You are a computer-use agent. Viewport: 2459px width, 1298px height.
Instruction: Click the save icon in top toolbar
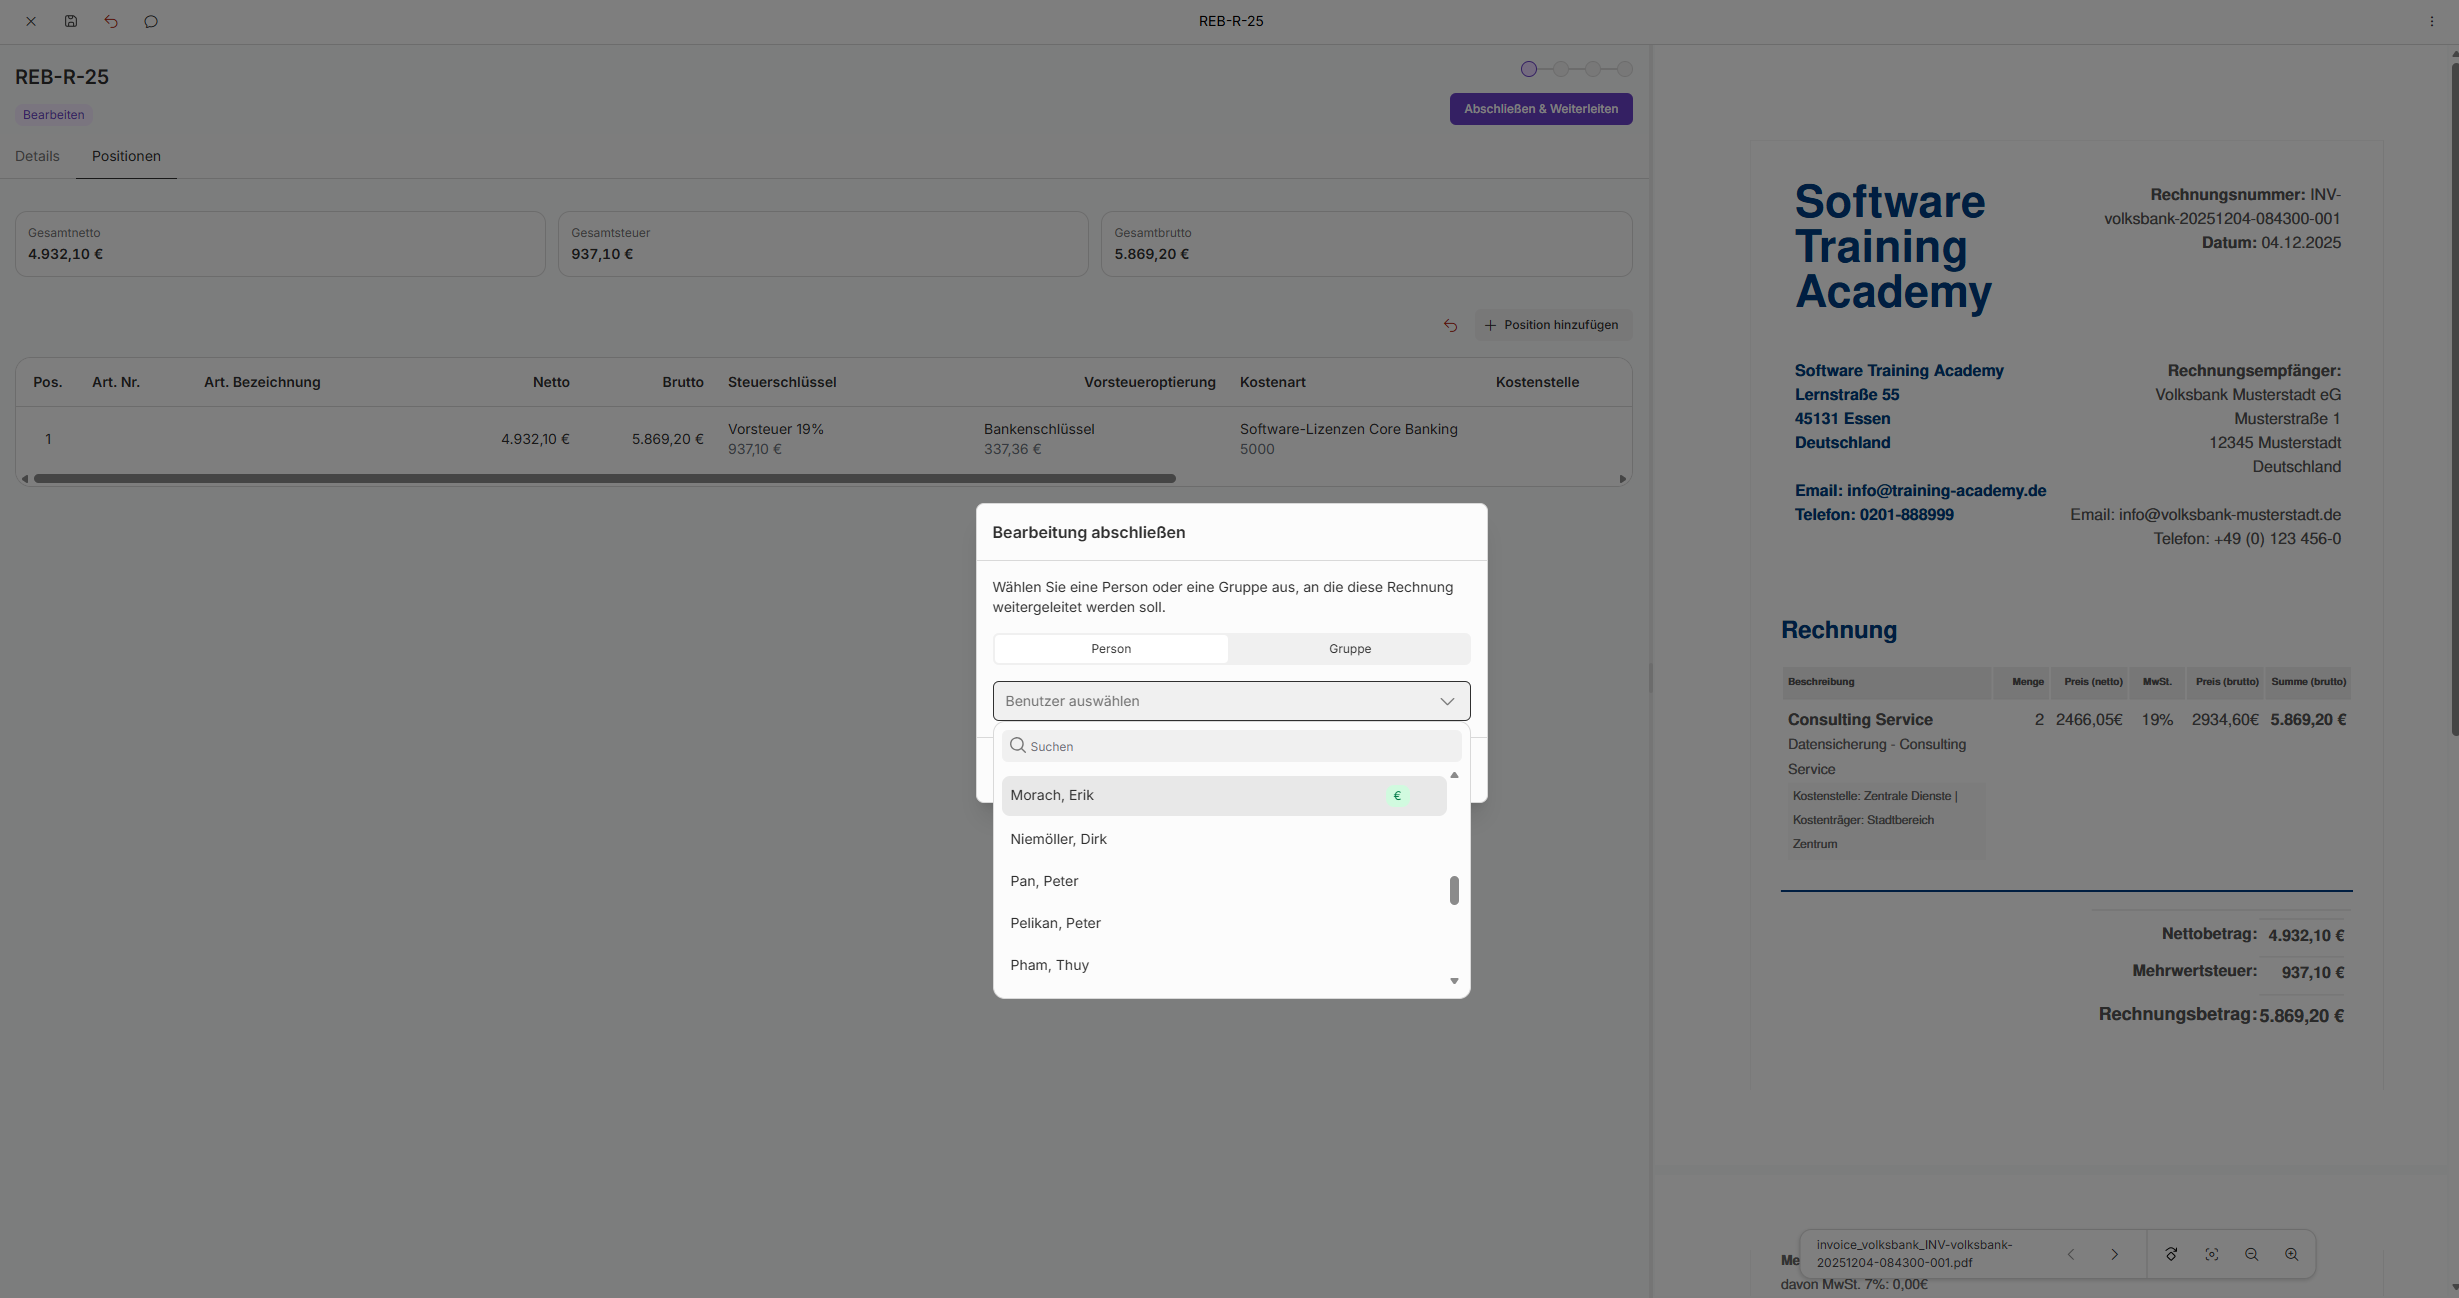pos(71,21)
